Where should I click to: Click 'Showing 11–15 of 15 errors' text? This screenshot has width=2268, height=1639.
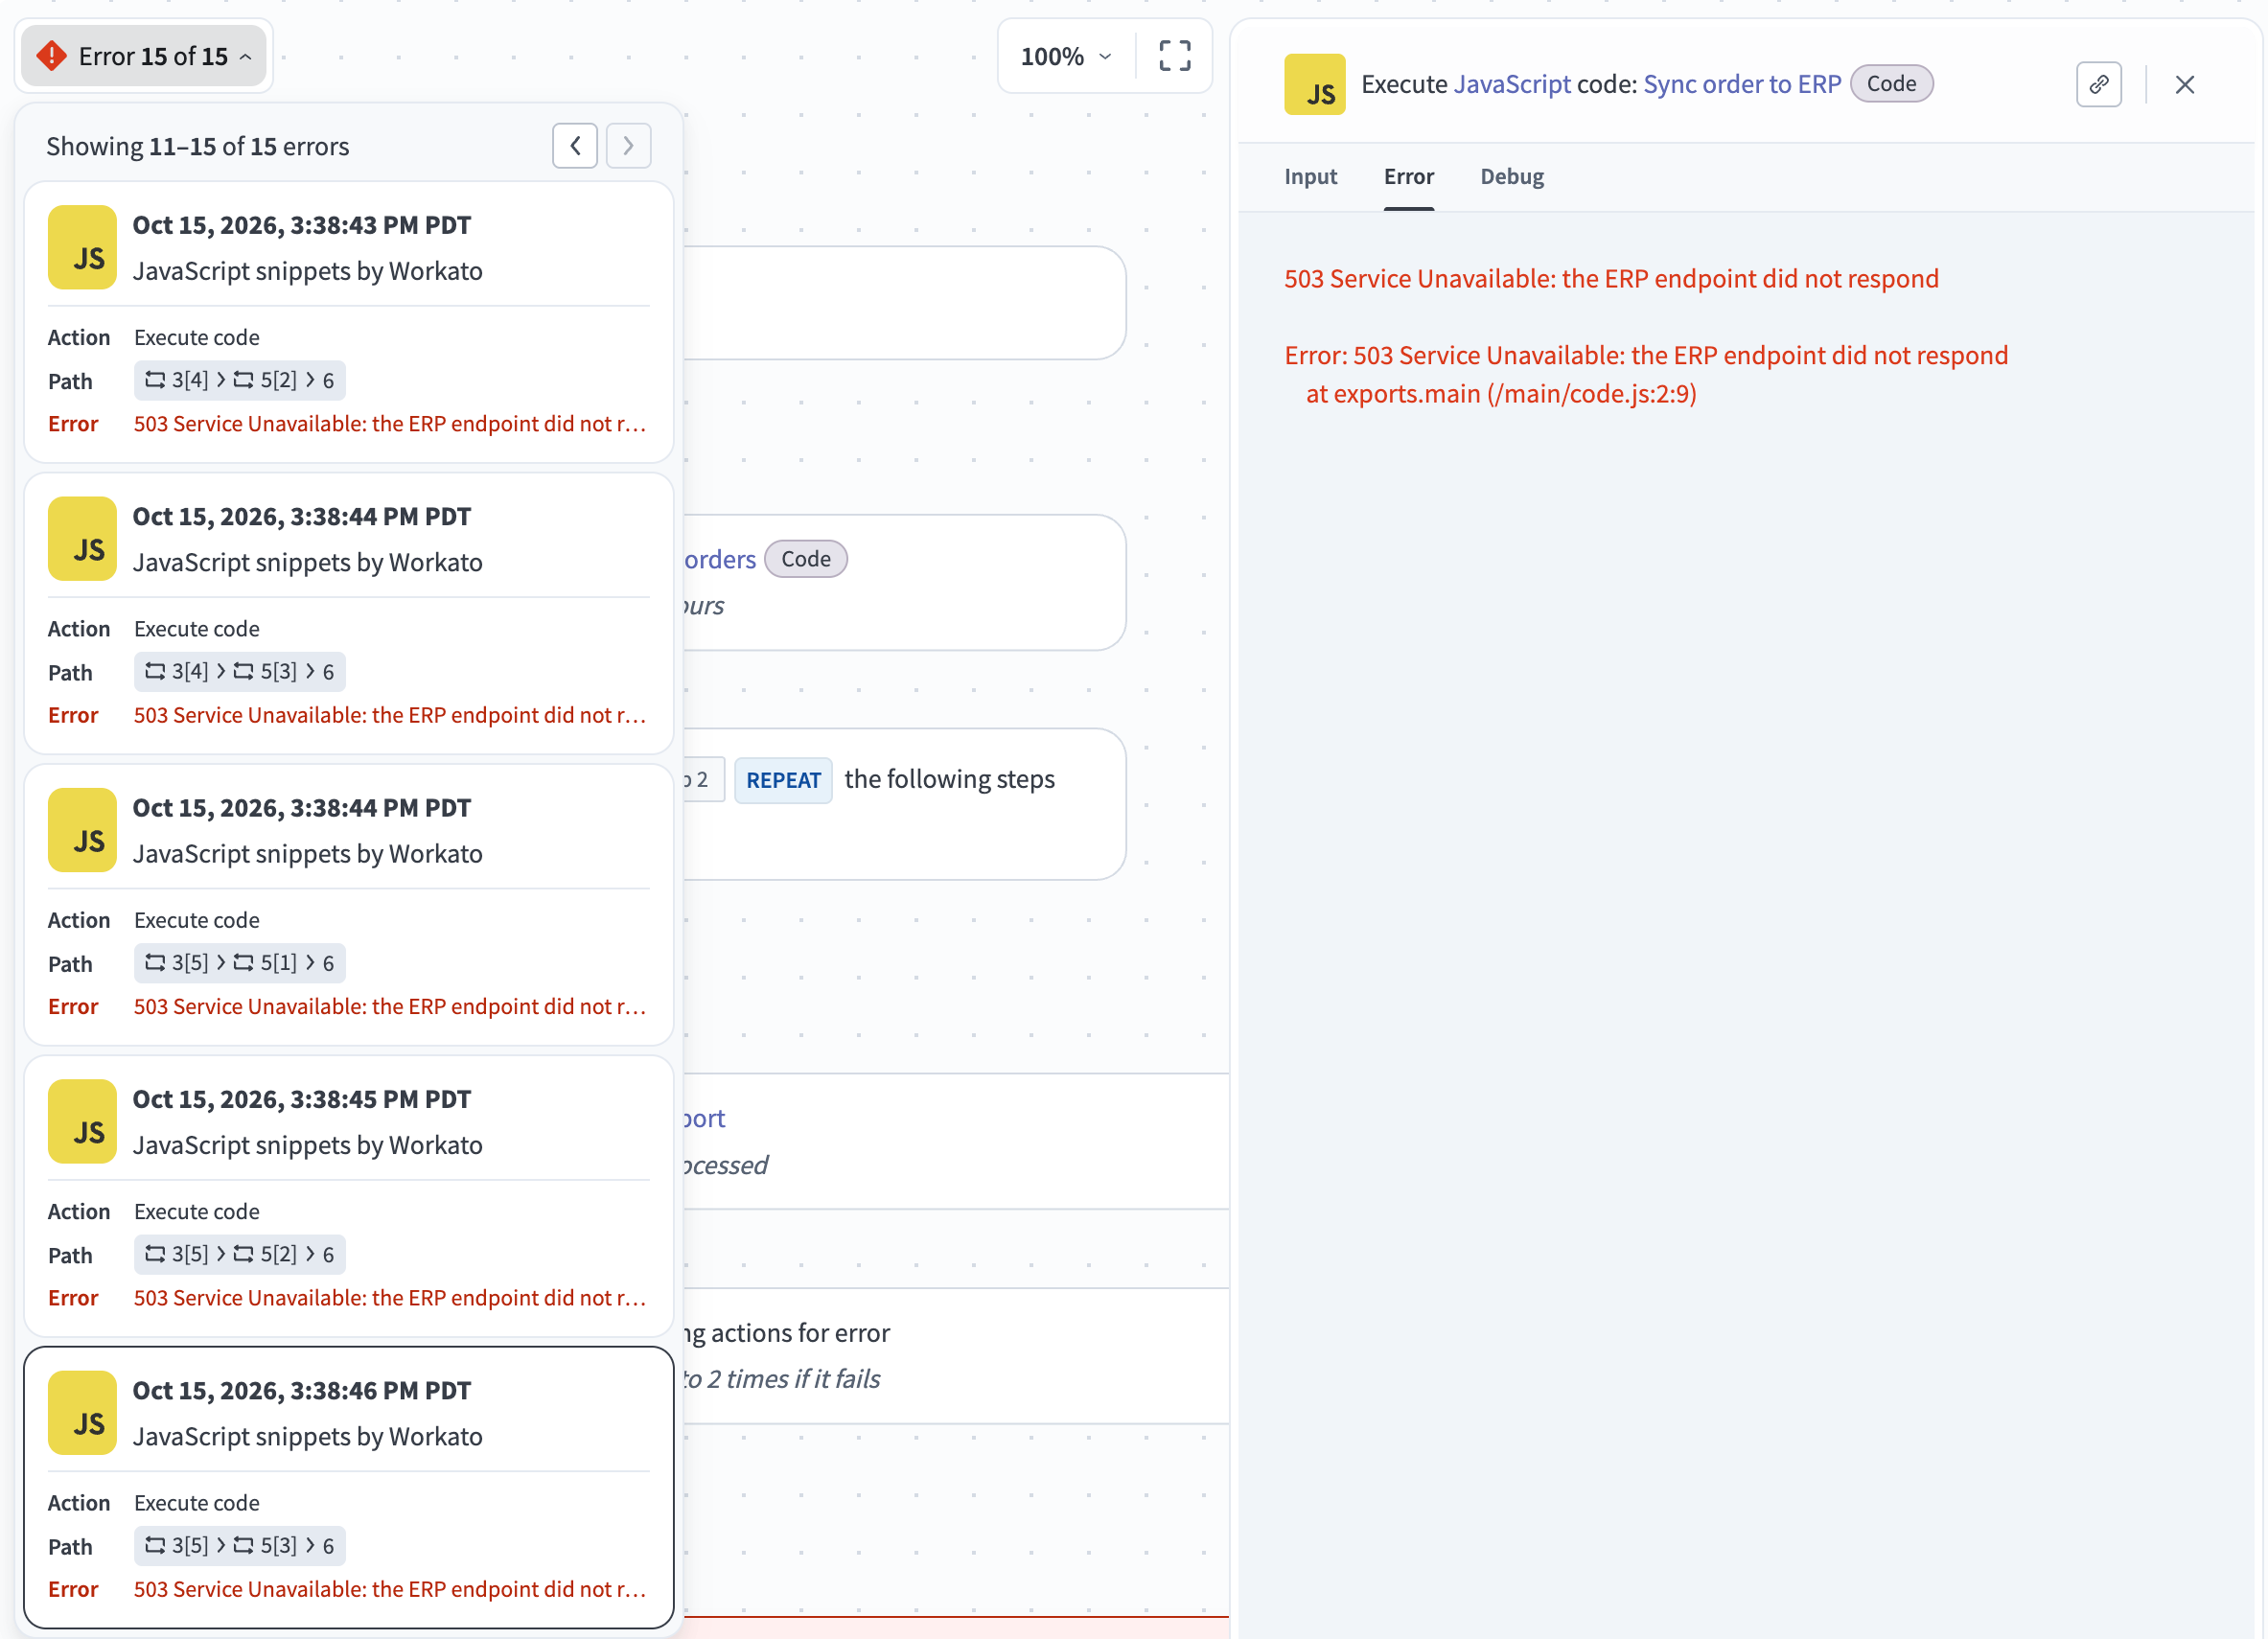[198, 147]
